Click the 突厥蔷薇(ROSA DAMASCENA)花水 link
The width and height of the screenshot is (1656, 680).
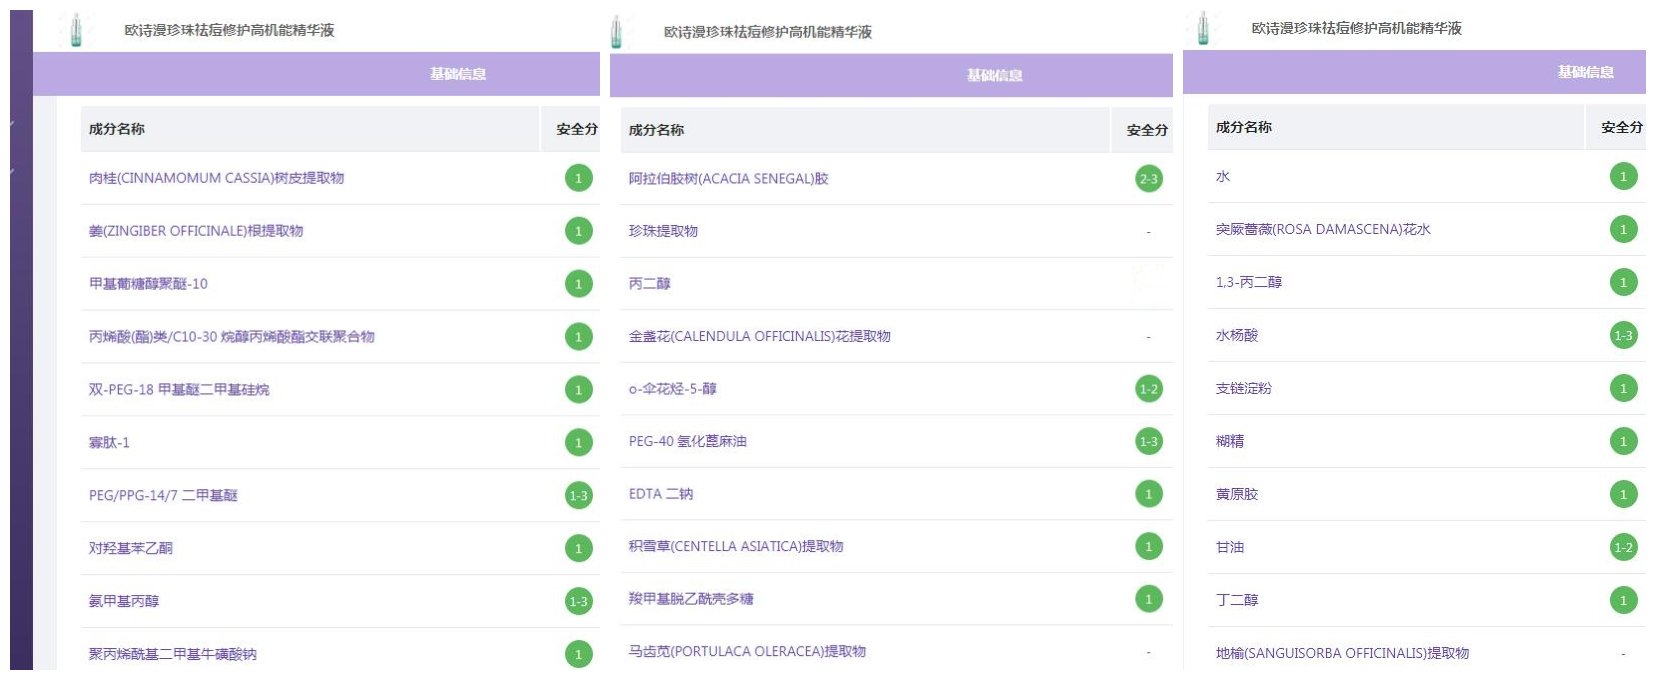[x=1322, y=229]
